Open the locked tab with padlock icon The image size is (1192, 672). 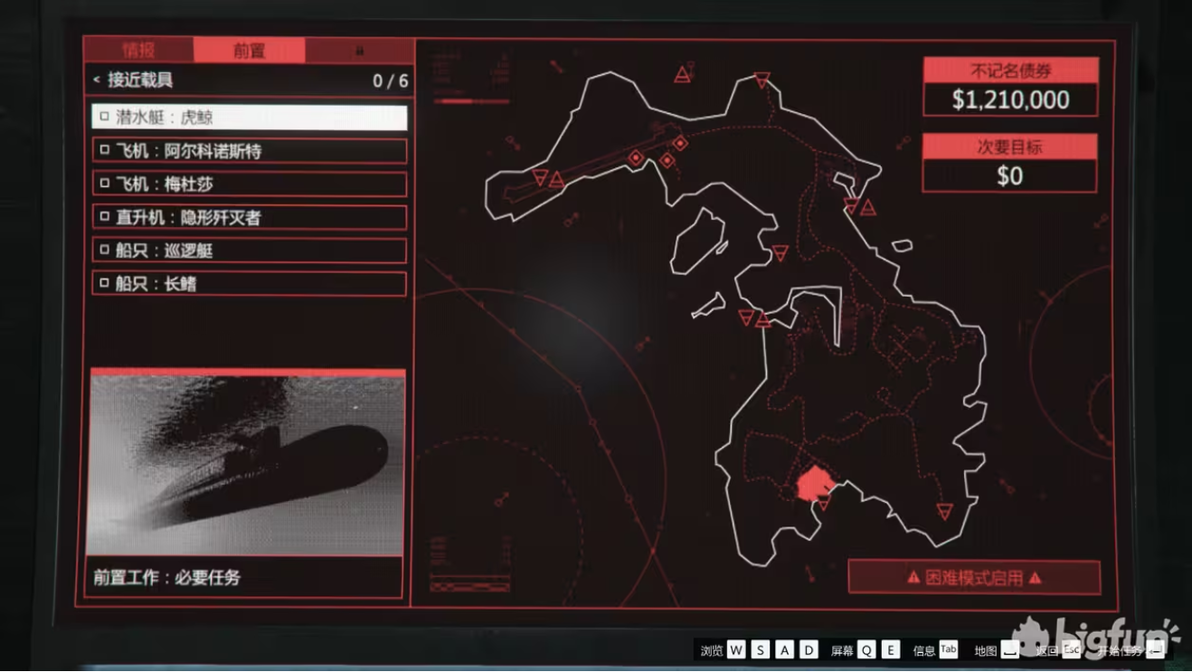360,50
